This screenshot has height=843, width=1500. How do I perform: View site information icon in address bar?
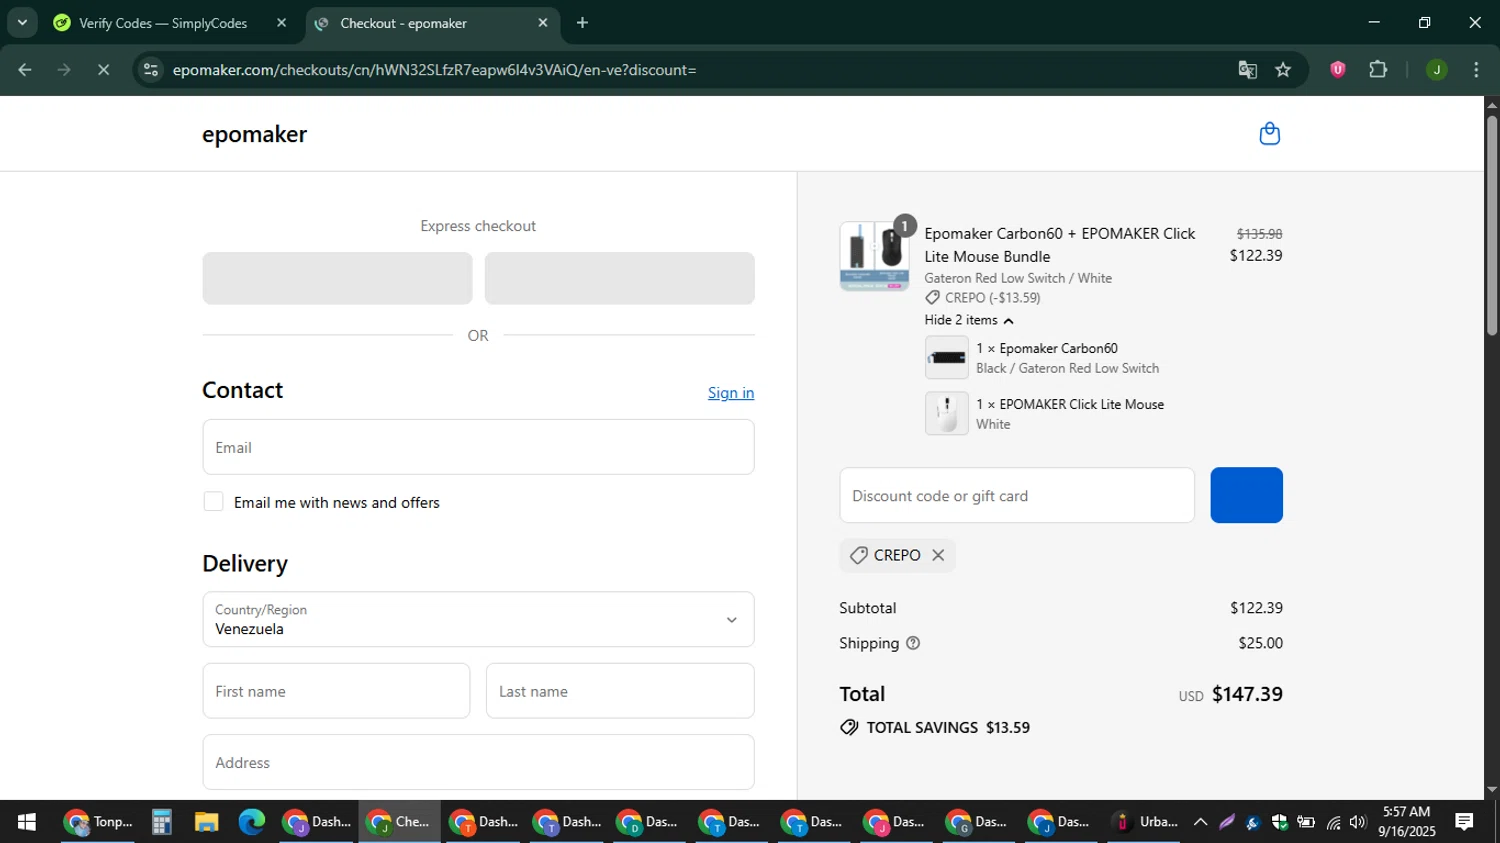coord(151,70)
